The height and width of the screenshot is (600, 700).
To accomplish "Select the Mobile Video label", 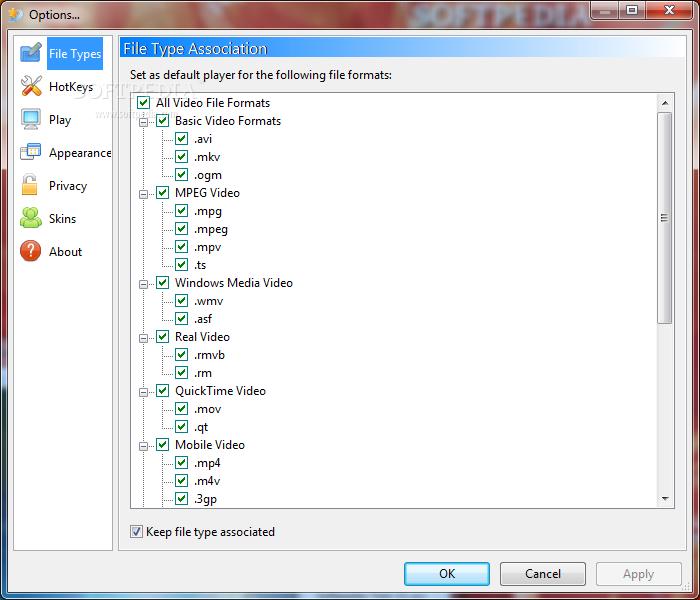I will tap(210, 445).
